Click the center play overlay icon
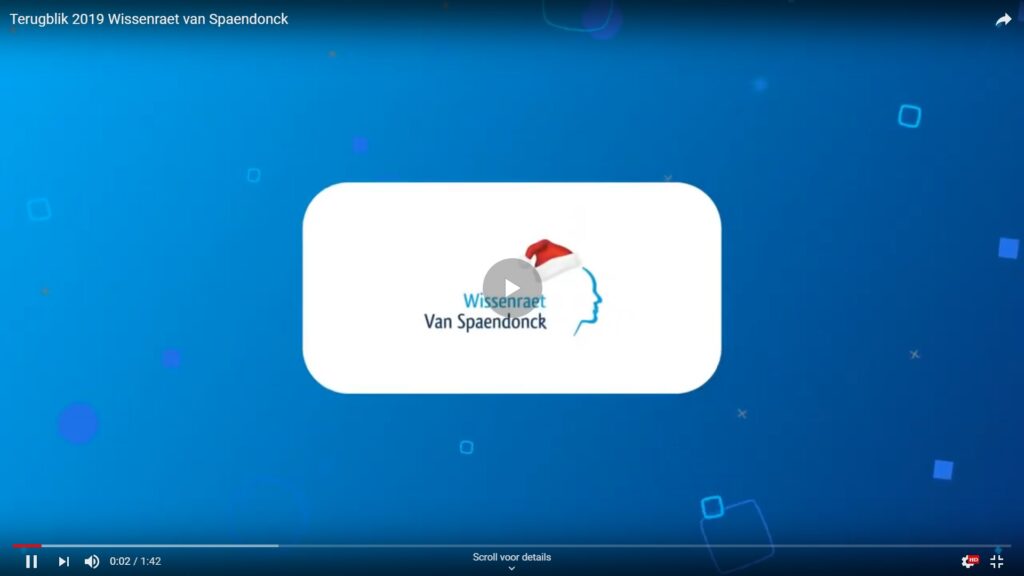This screenshot has height=576, width=1024. [512, 288]
